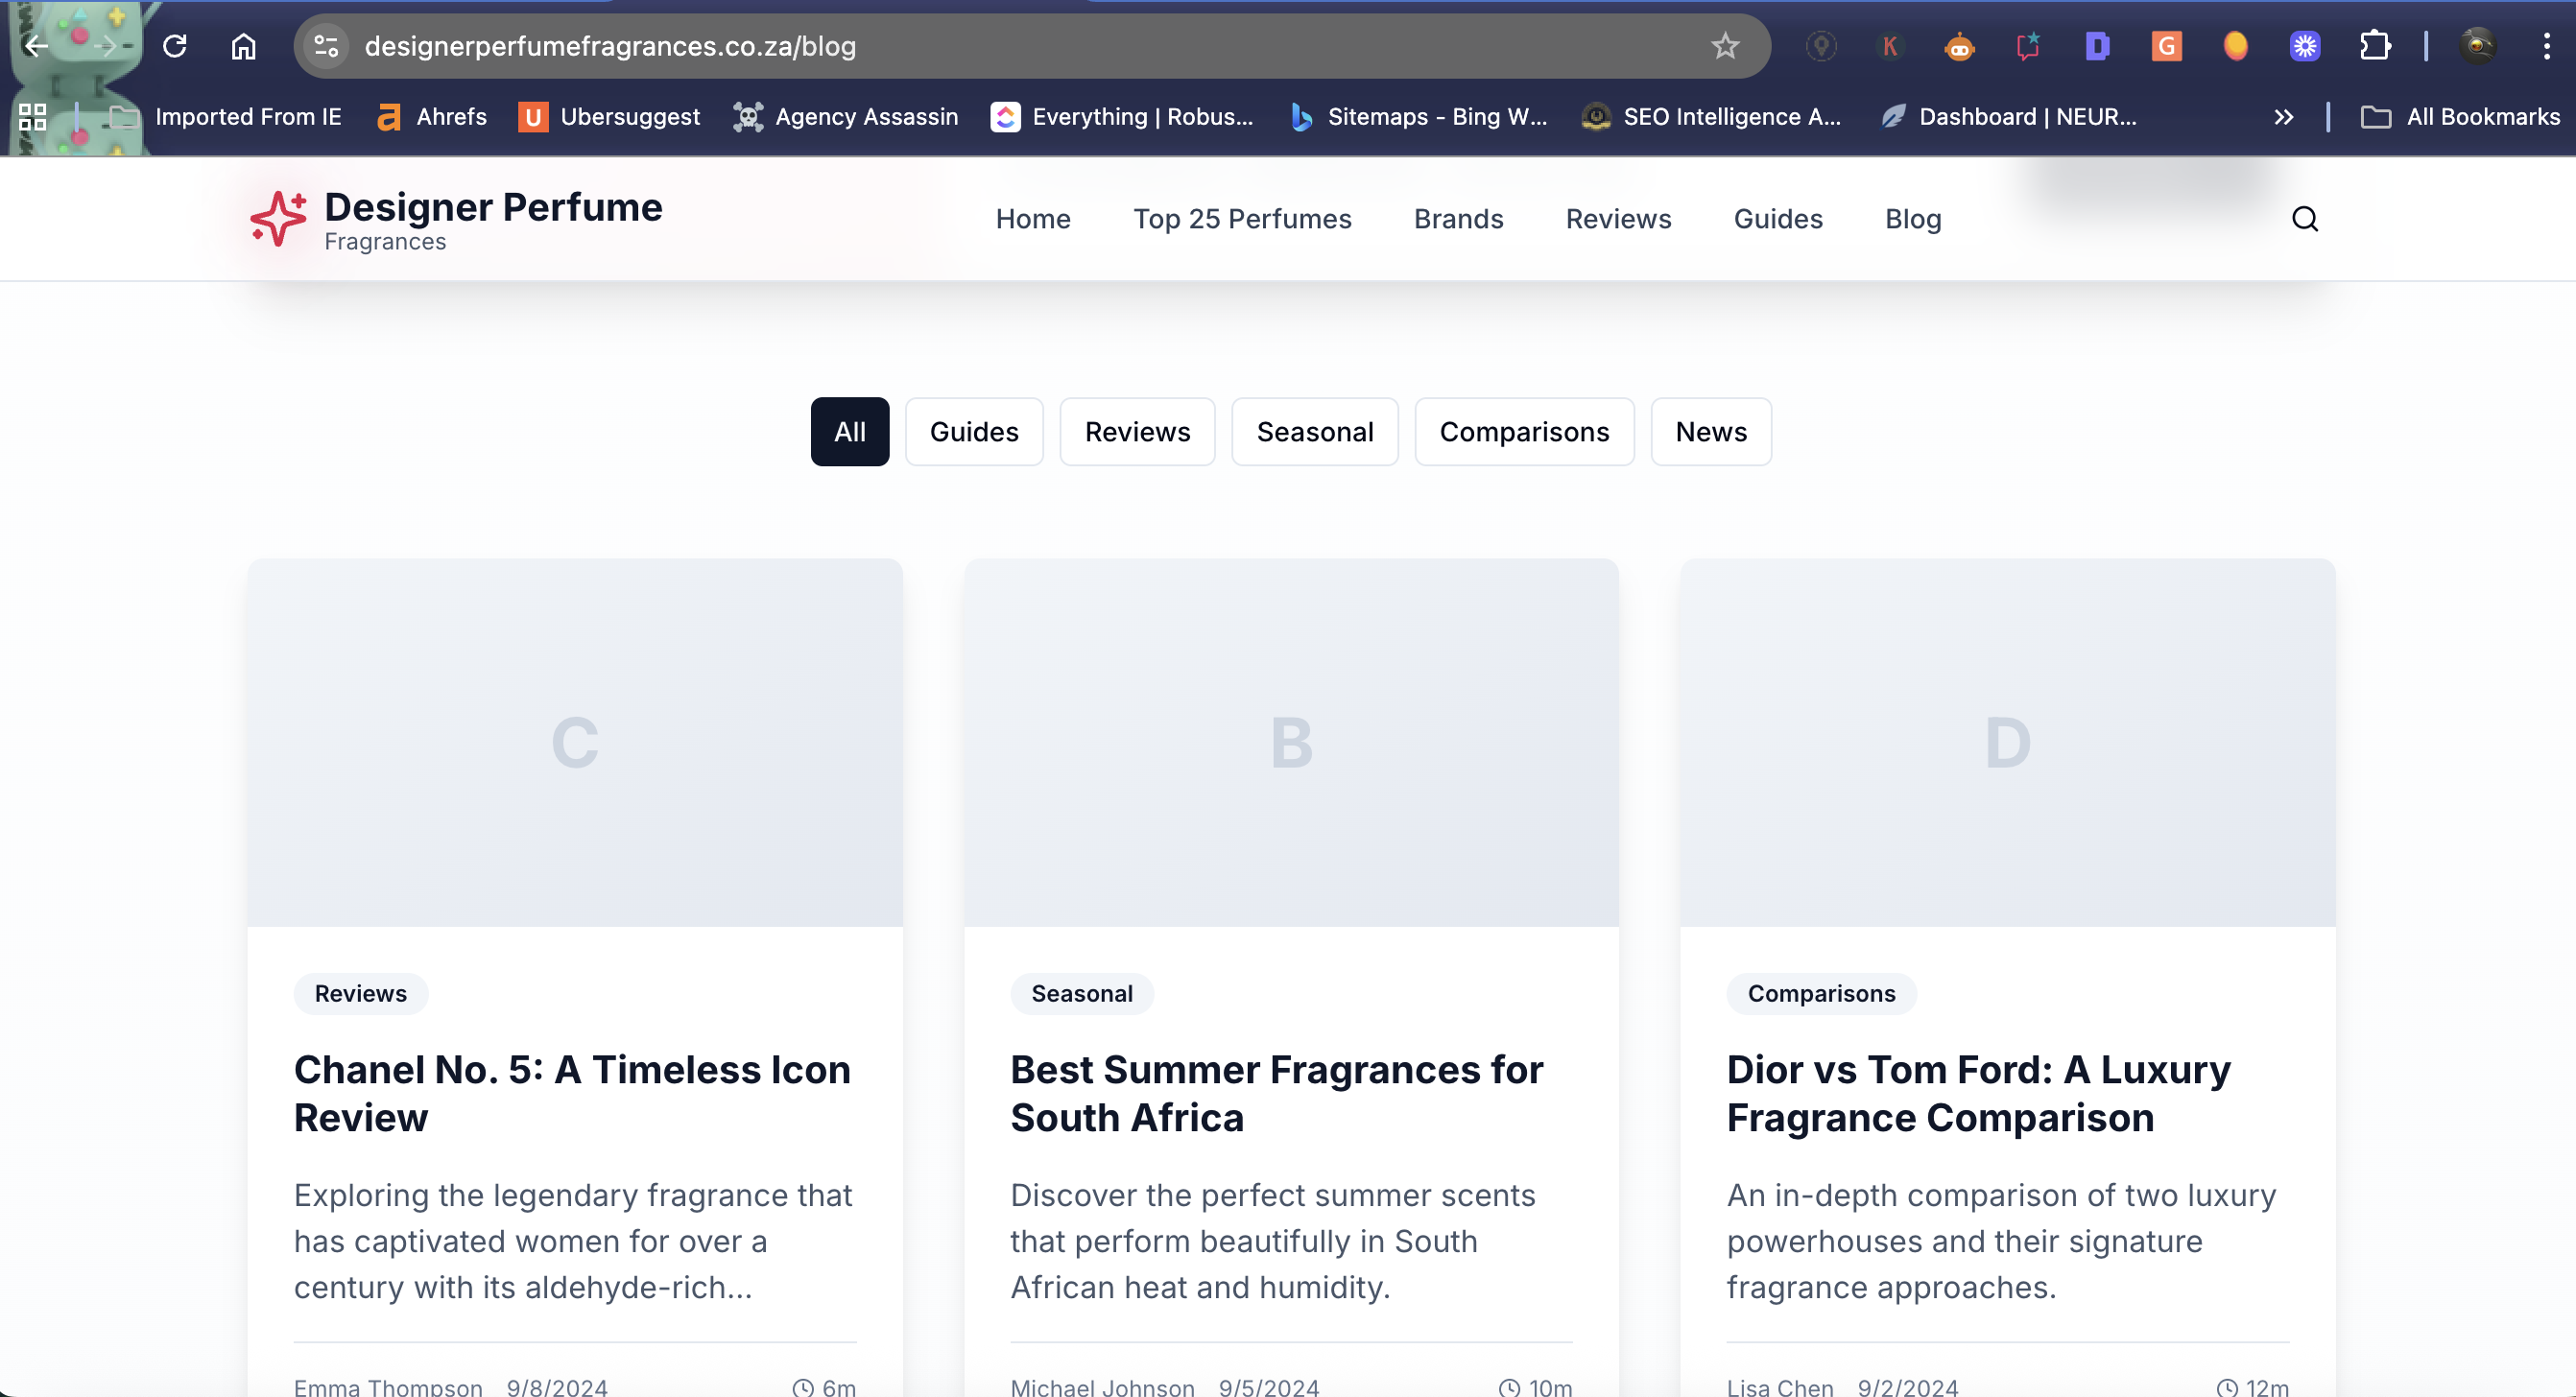Screen dimensions: 2576x1397
Task: Open Top 25 Perfumes nav item
Action: [x=1242, y=219]
